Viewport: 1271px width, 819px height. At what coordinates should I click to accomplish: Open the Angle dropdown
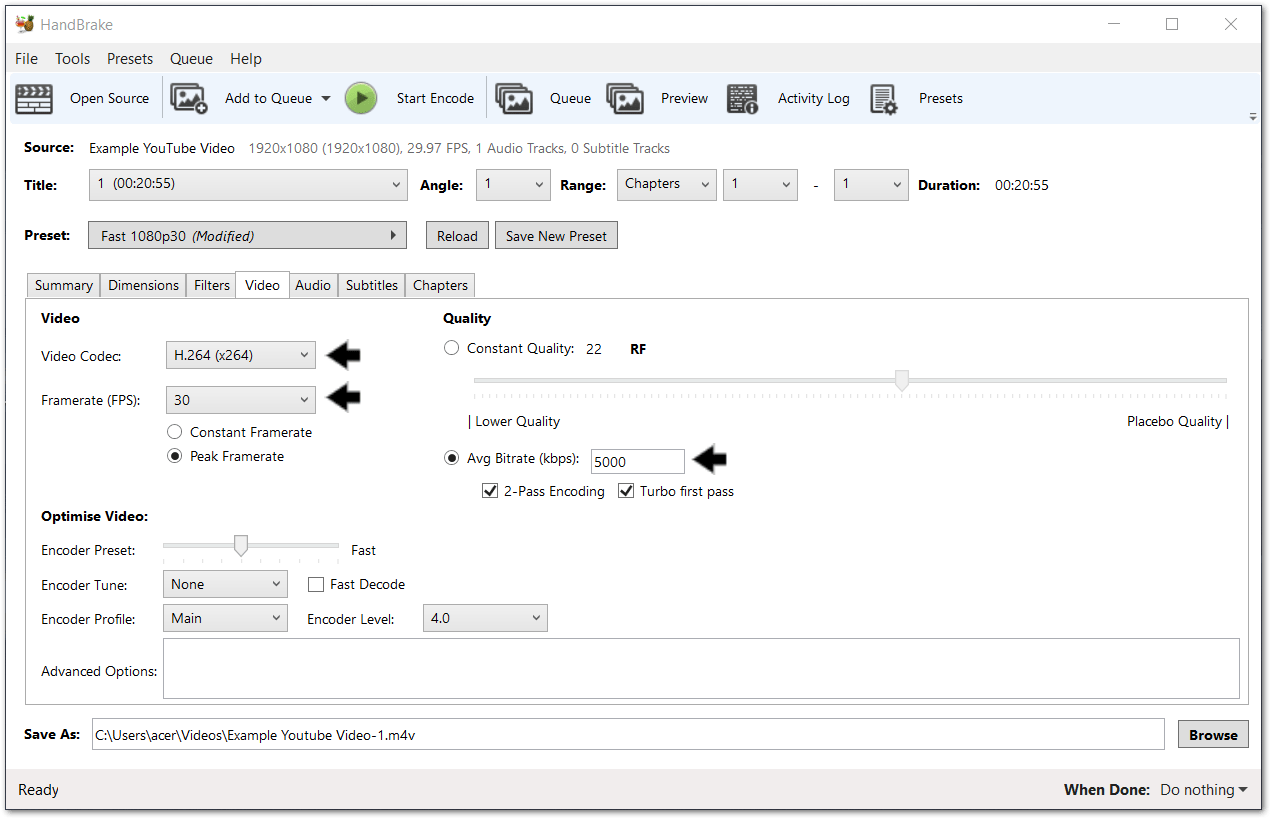tap(513, 184)
